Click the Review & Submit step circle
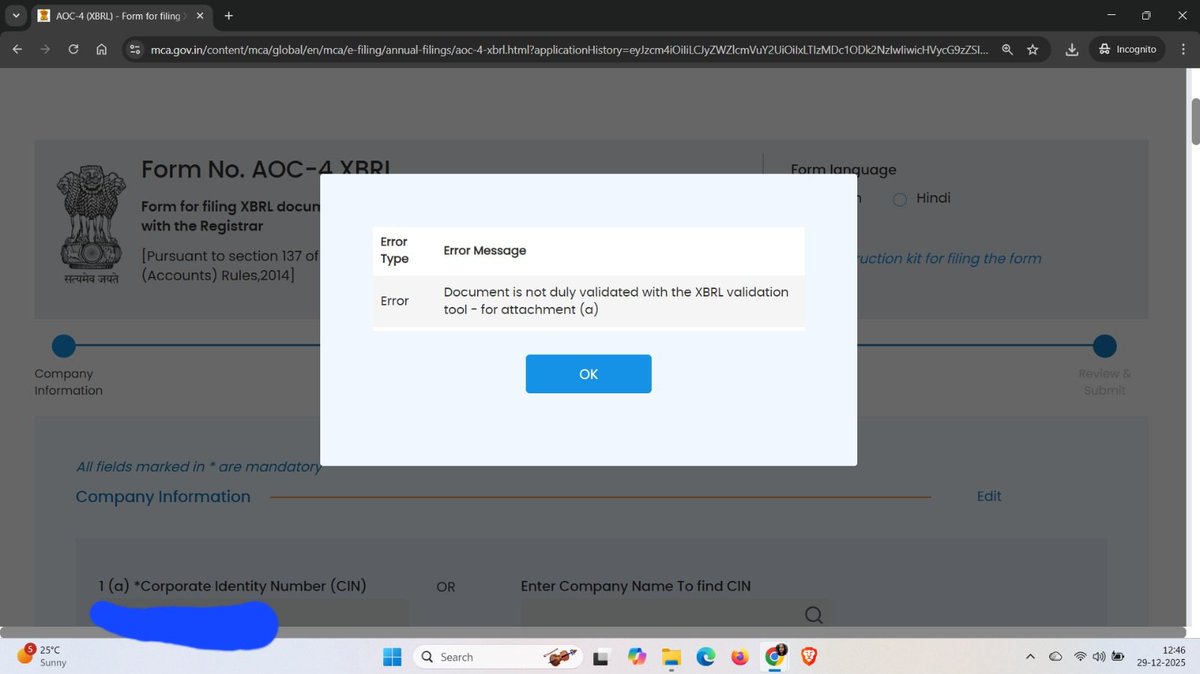This screenshot has width=1200, height=674. pos(1105,346)
